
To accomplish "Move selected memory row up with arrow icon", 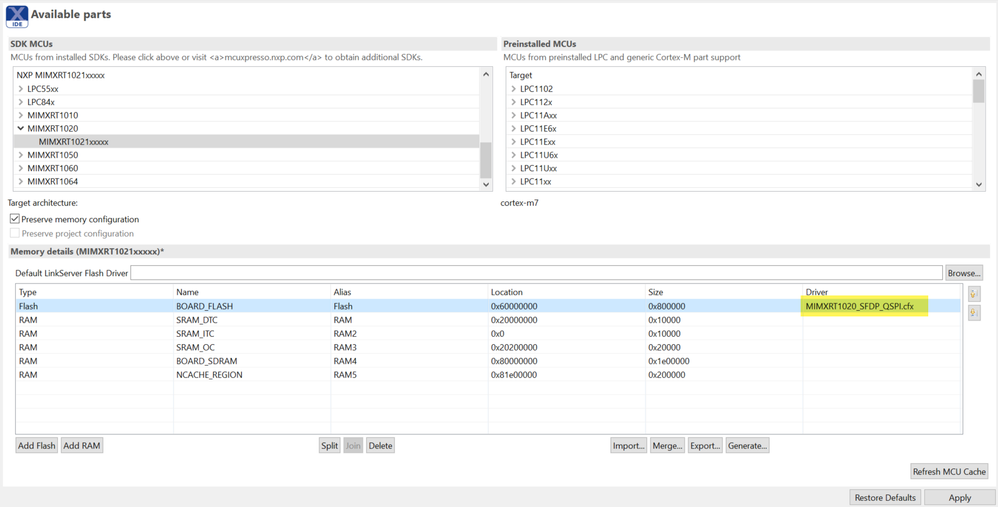I will [974, 294].
